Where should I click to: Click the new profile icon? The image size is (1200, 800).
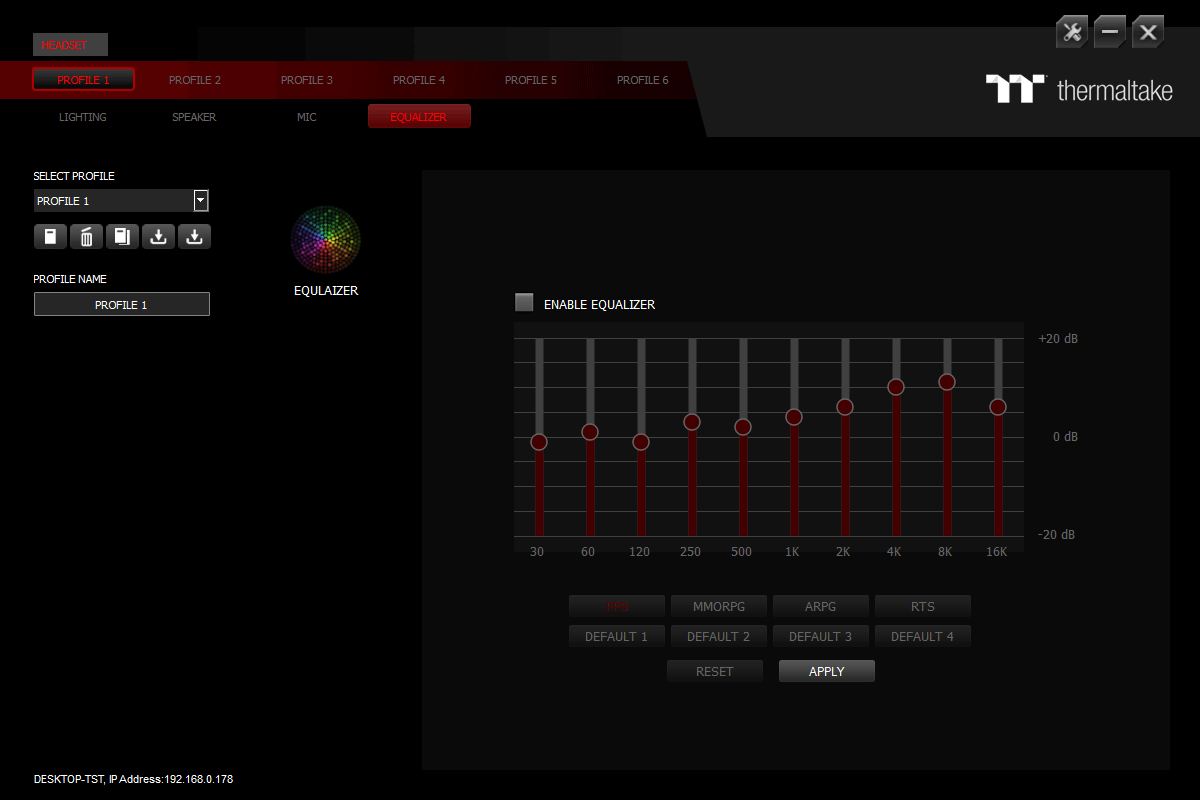pos(50,237)
